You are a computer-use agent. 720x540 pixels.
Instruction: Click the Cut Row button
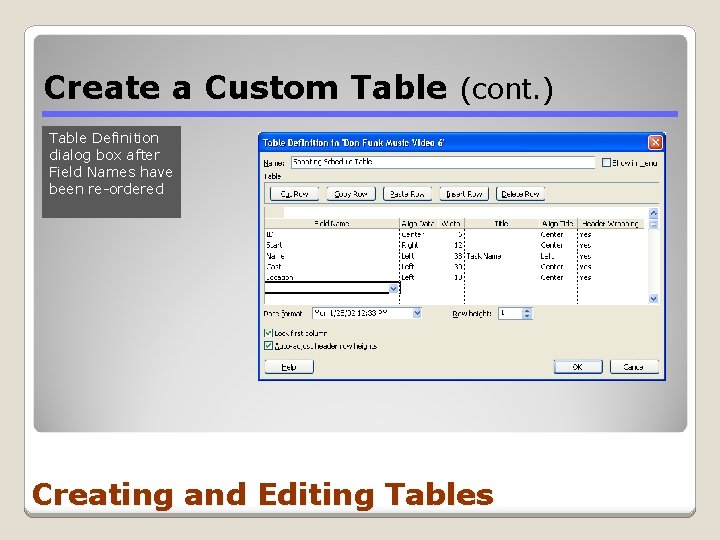click(294, 194)
